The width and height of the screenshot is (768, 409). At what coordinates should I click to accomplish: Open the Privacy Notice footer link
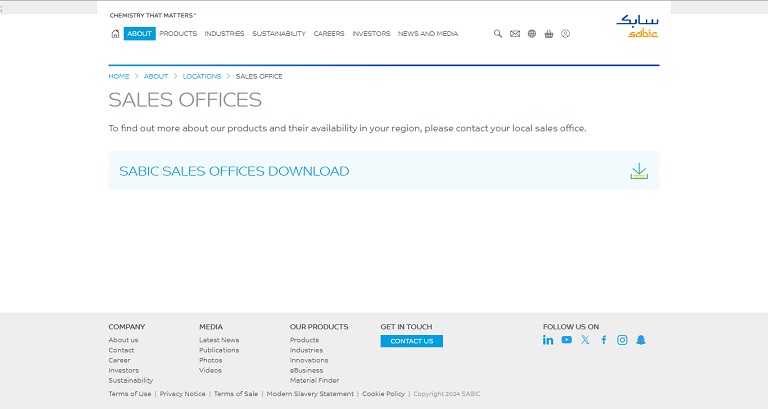pyautogui.click(x=182, y=394)
